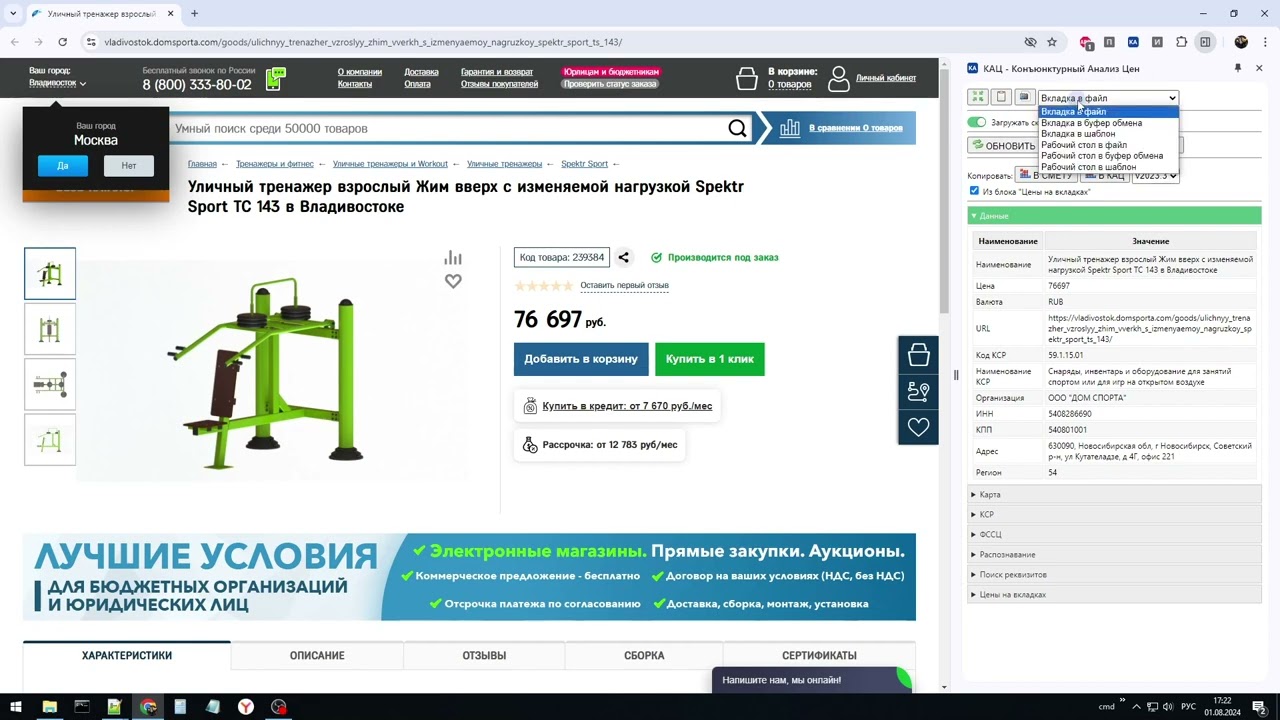1280x720 pixels.
Task: Open the command prompt from the taskbar
Action: click(82, 707)
